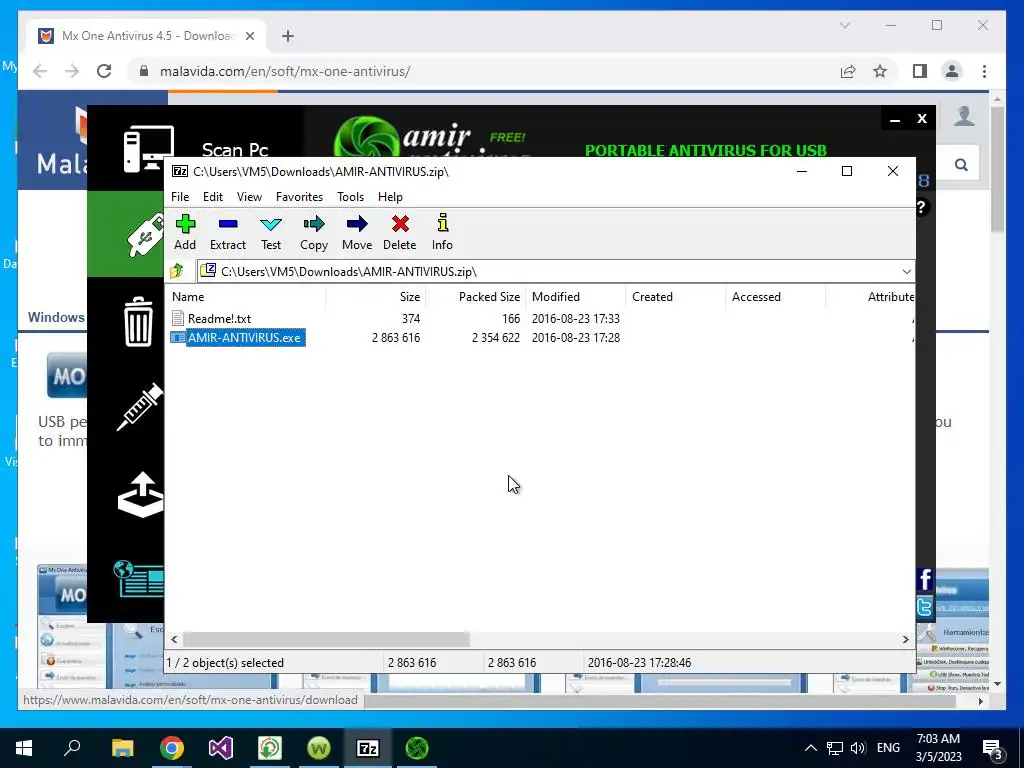Expand the Chrome tab search chevron
This screenshot has height=768, width=1024.
(x=844, y=25)
